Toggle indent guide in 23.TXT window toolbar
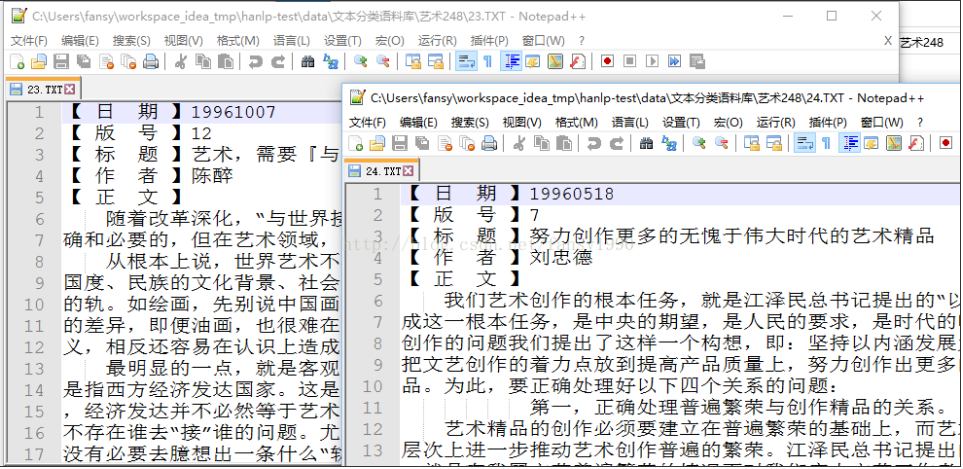Viewport: 963px width, 469px height. pos(511,61)
